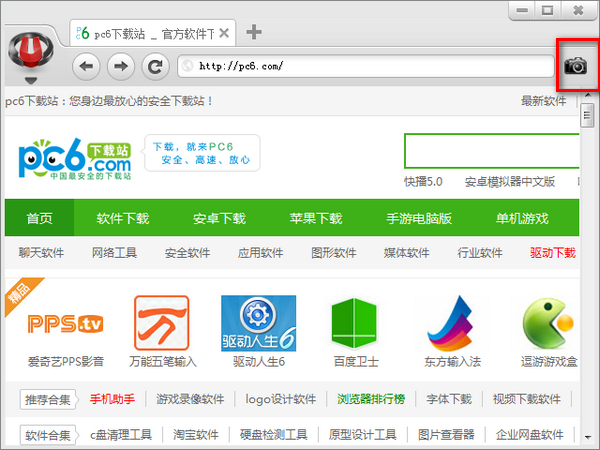Open the red U browser logo menu
This screenshot has width=600, height=450.
click(31, 51)
